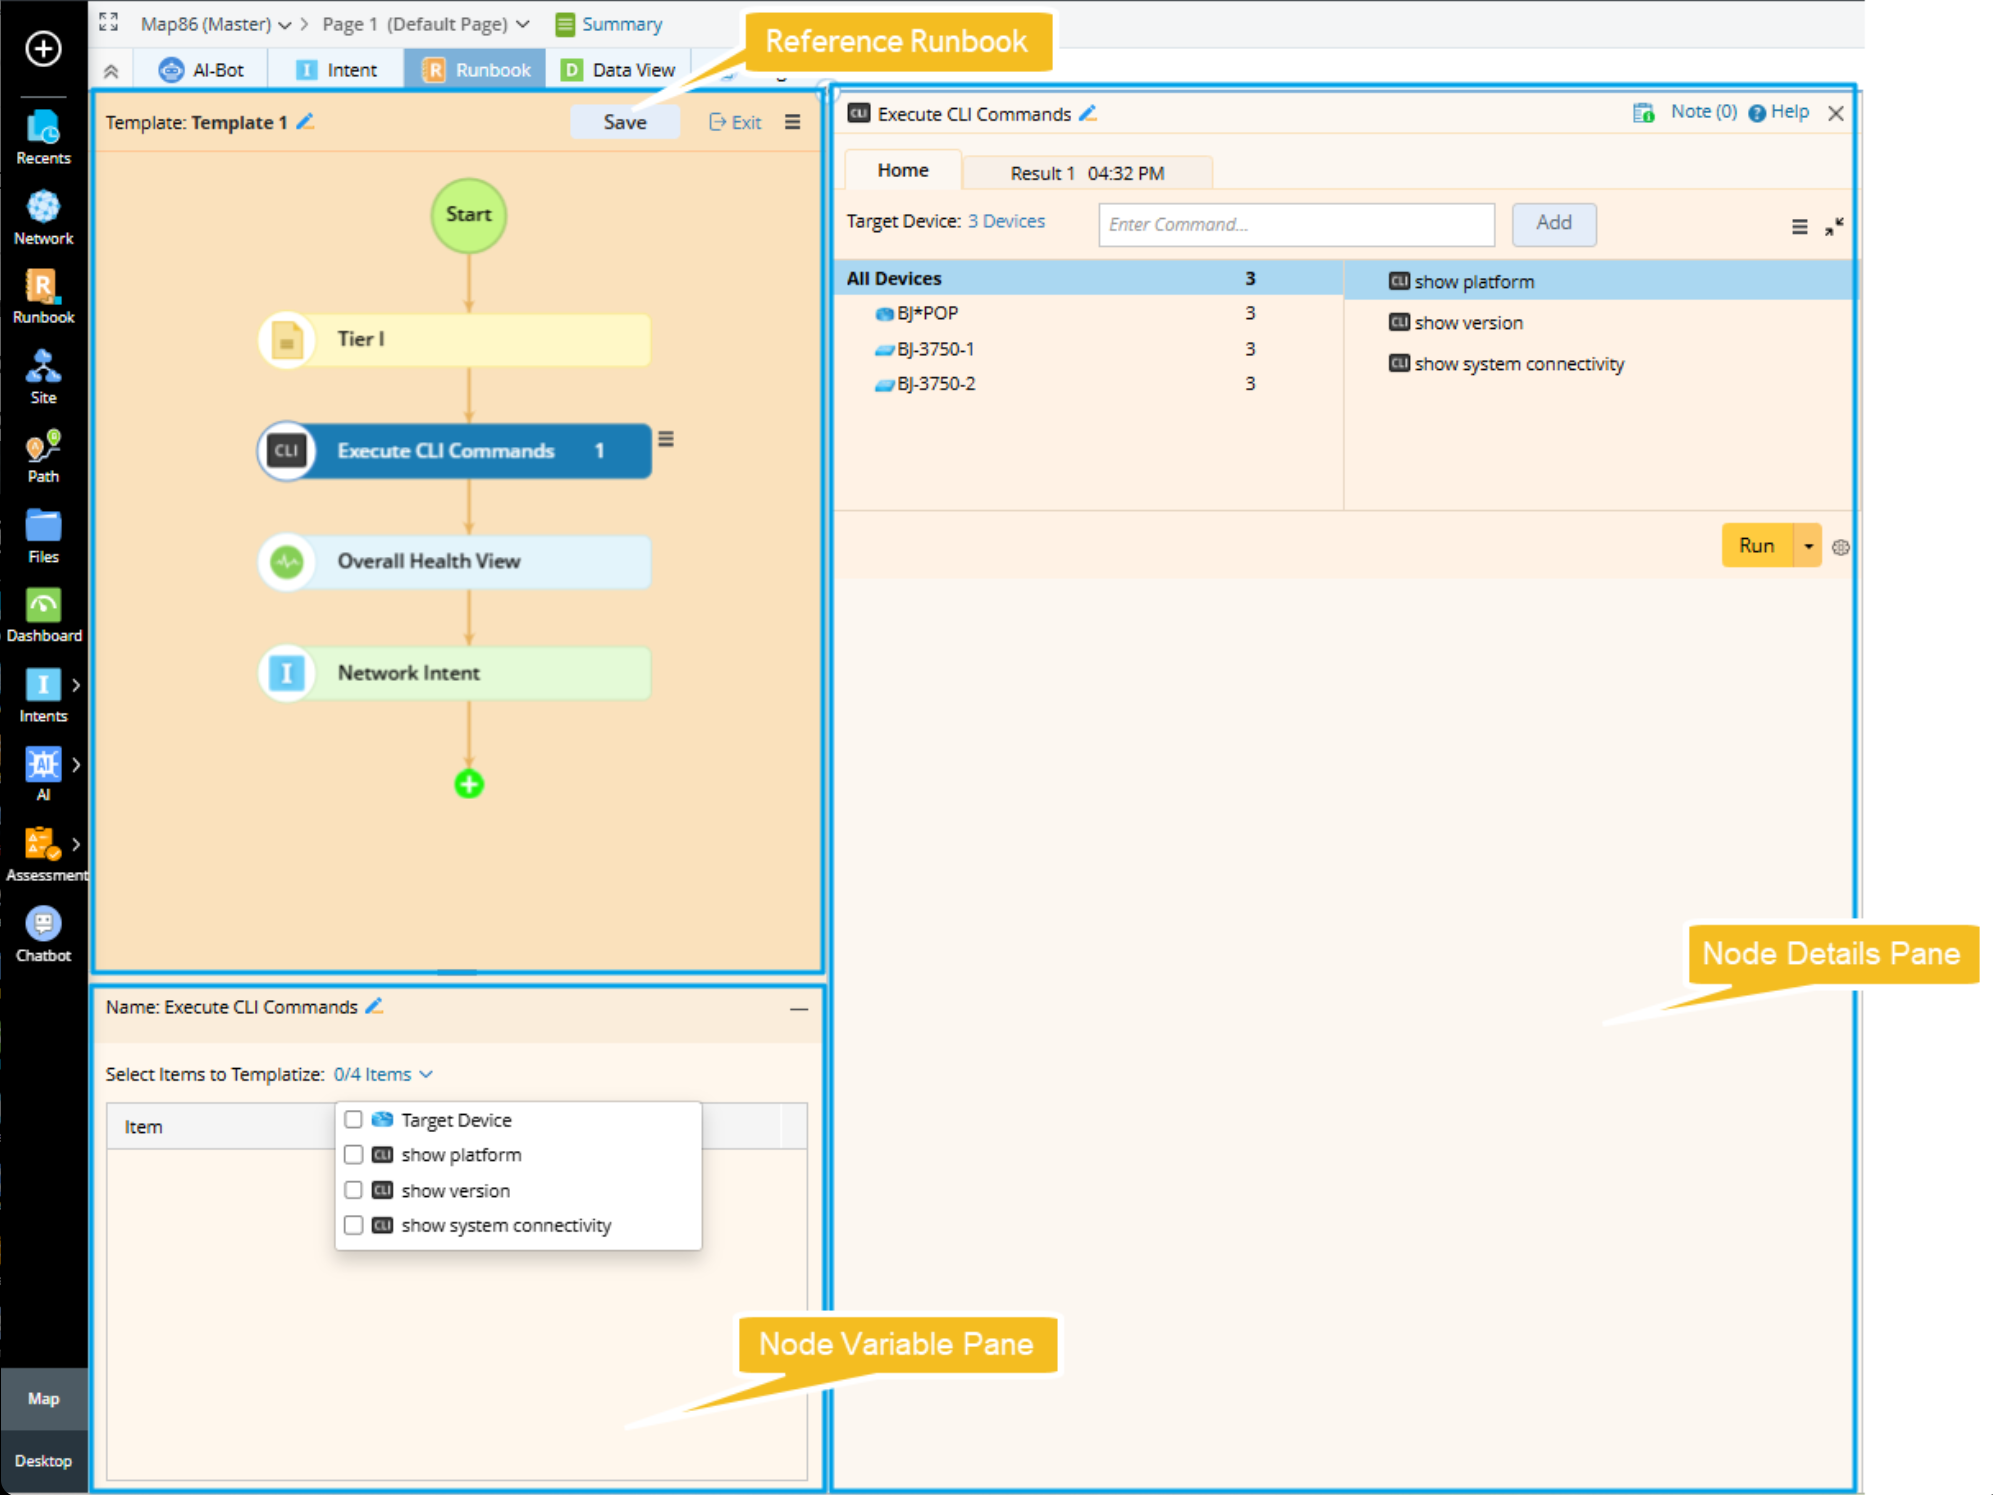
Task: Open the Run button dropdown arrow
Action: click(1808, 546)
